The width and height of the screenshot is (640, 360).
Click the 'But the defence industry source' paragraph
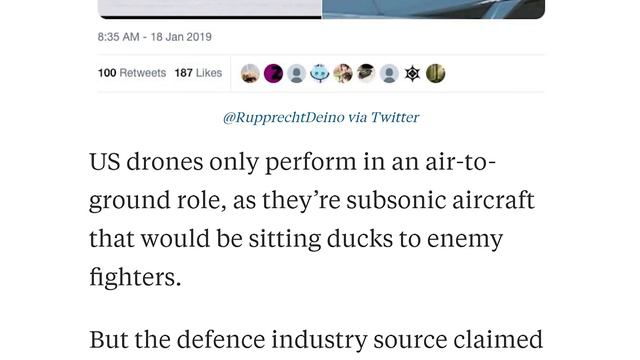click(x=316, y=340)
